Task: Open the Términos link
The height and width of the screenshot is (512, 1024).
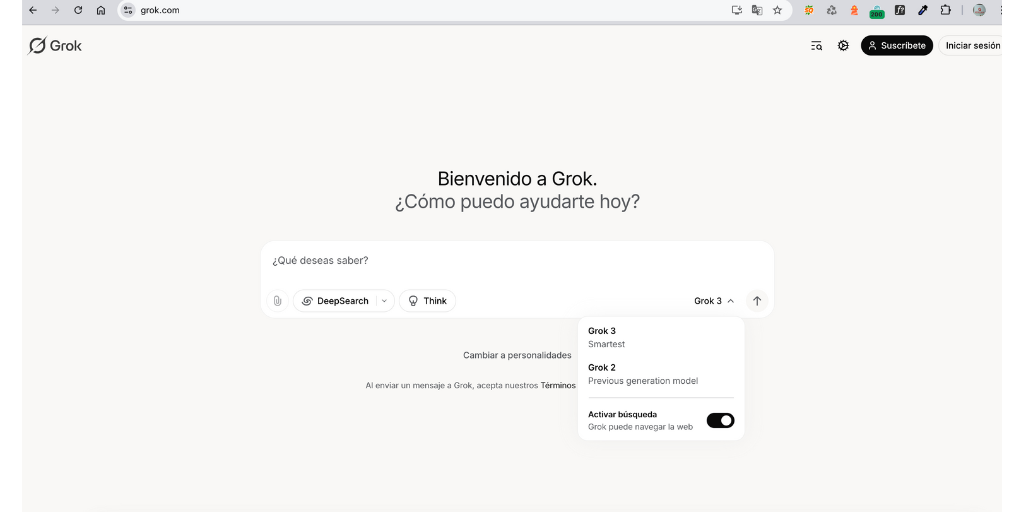Action: pyautogui.click(x=558, y=385)
